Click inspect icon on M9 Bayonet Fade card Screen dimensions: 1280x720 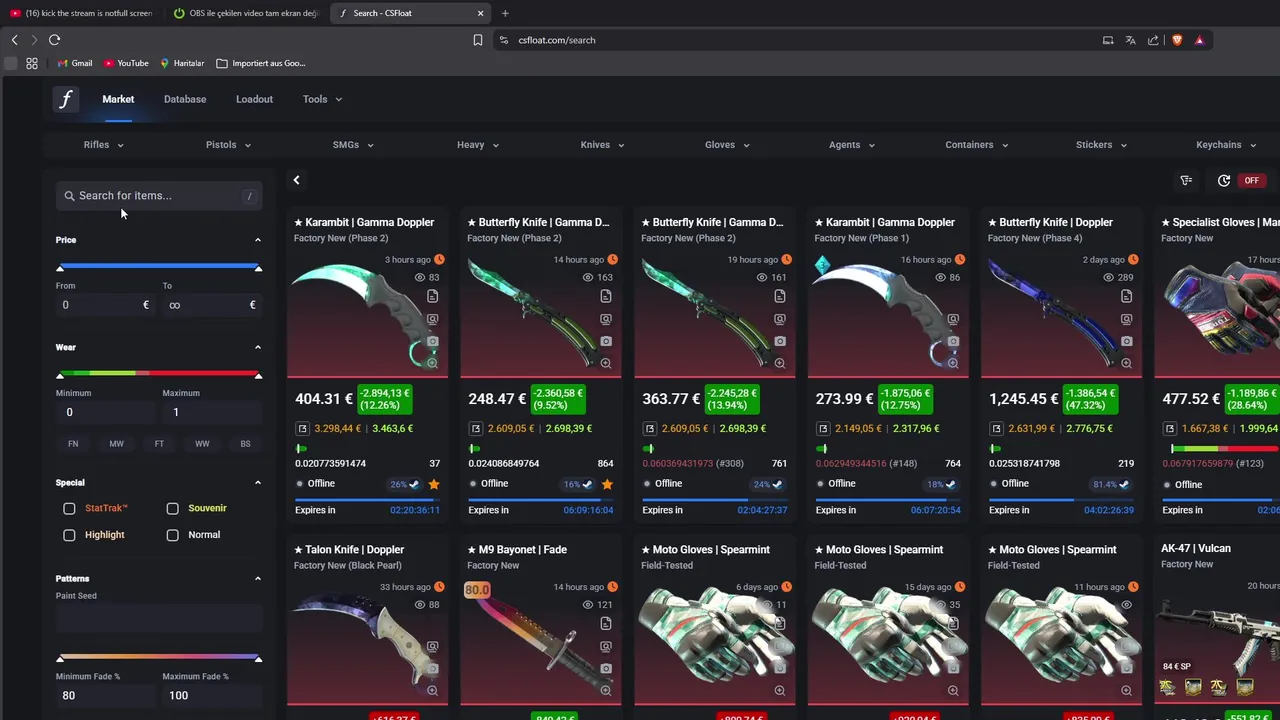coord(606,646)
